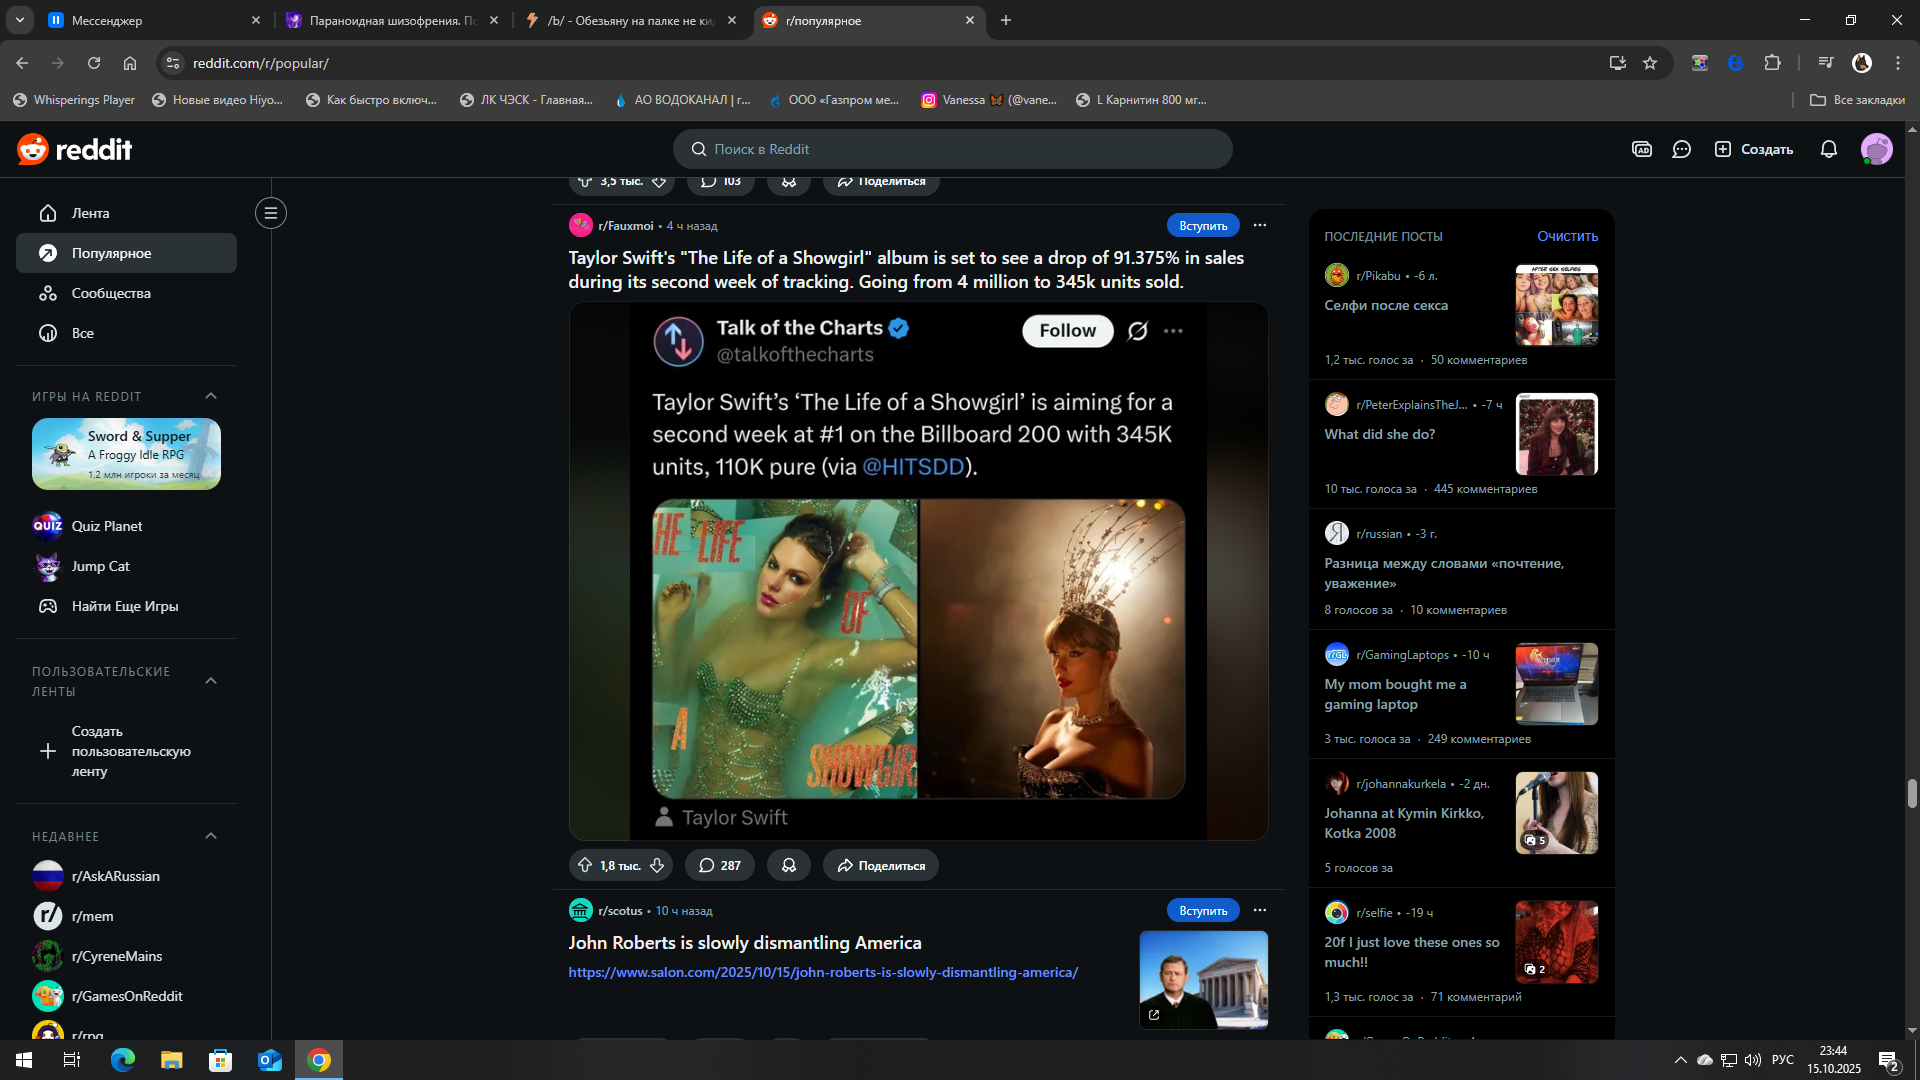
Task: Upvote the Taylor Swift post
Action: click(585, 866)
